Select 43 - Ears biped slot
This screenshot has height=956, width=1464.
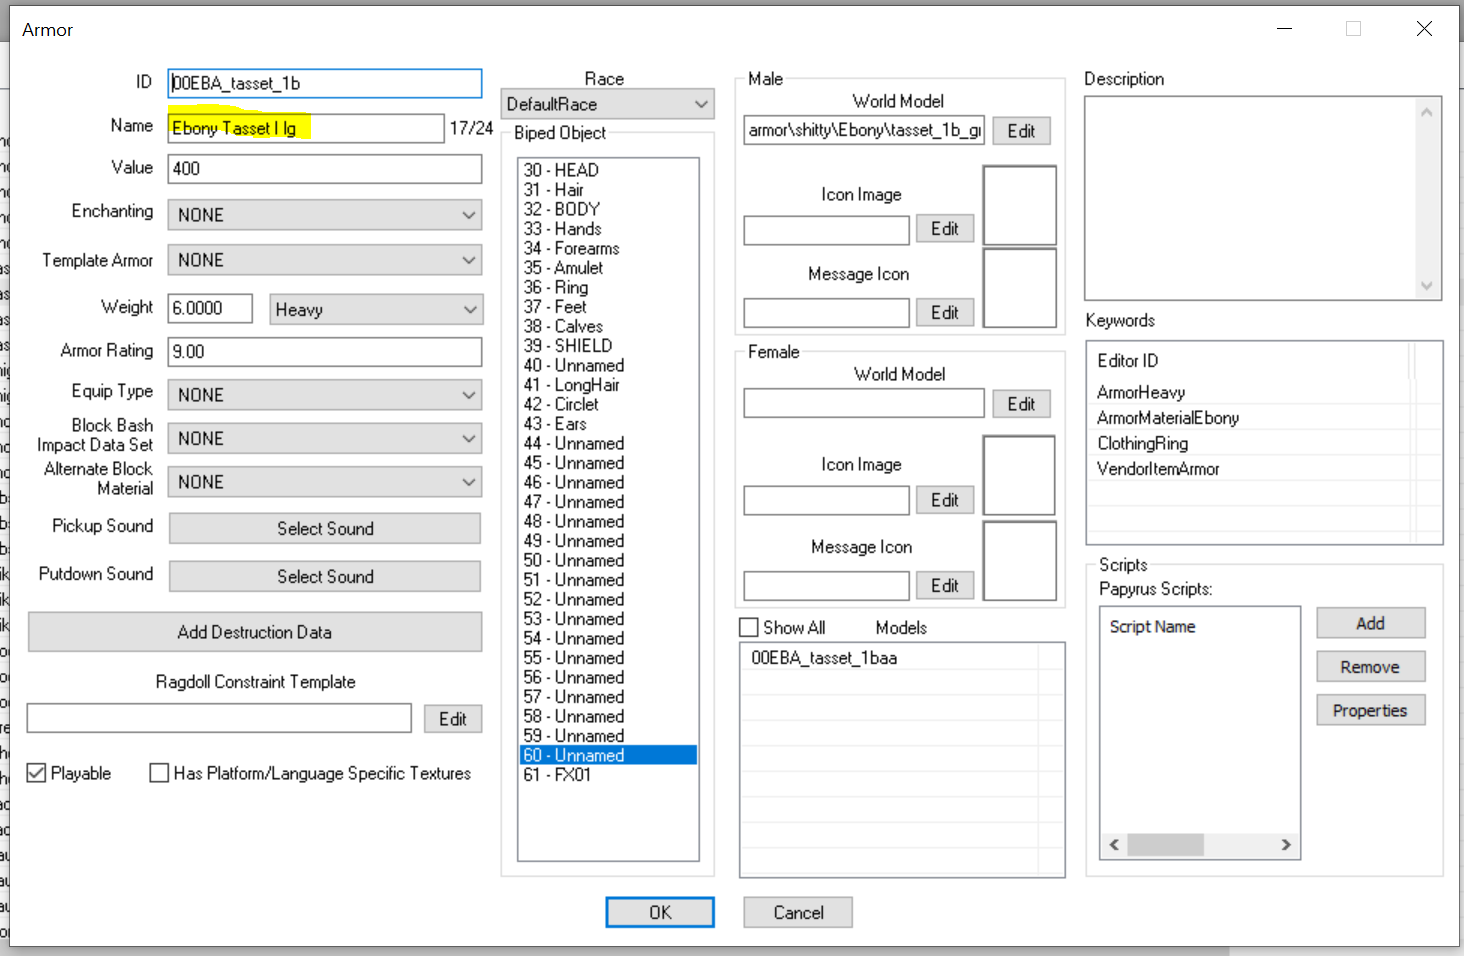608,424
